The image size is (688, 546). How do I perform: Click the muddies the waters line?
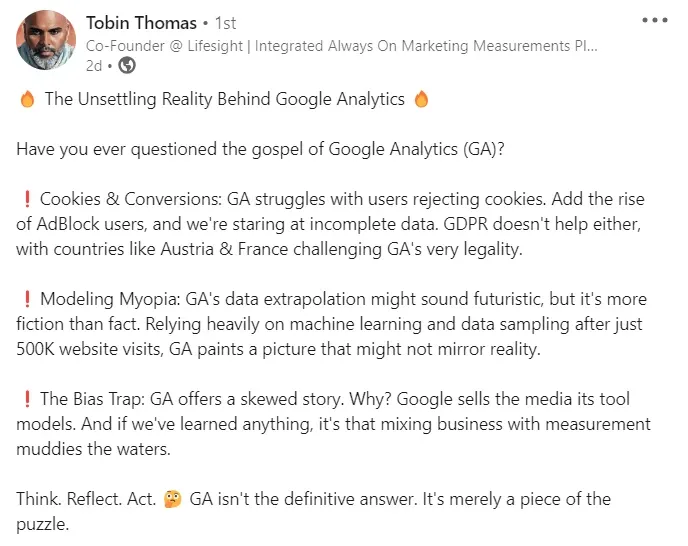coord(93,449)
